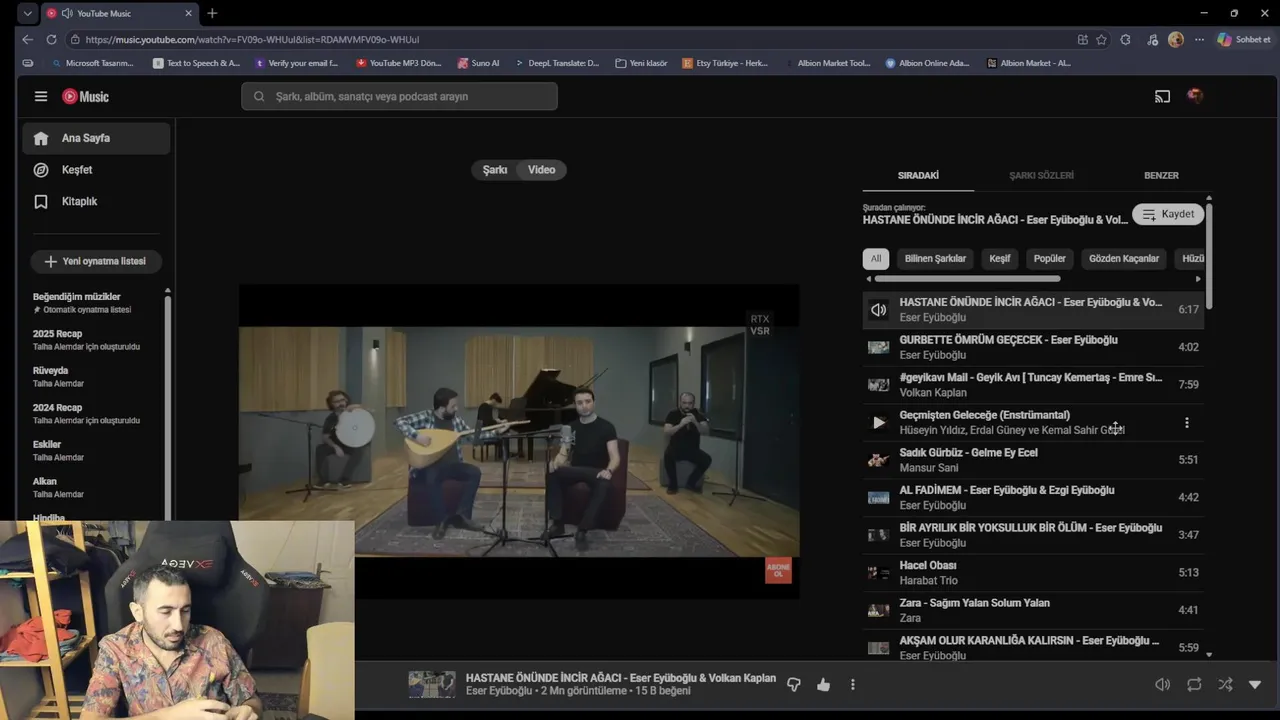This screenshot has width=1280, height=720.
Task: Go to Ana Sayfa
Action: coord(96,138)
